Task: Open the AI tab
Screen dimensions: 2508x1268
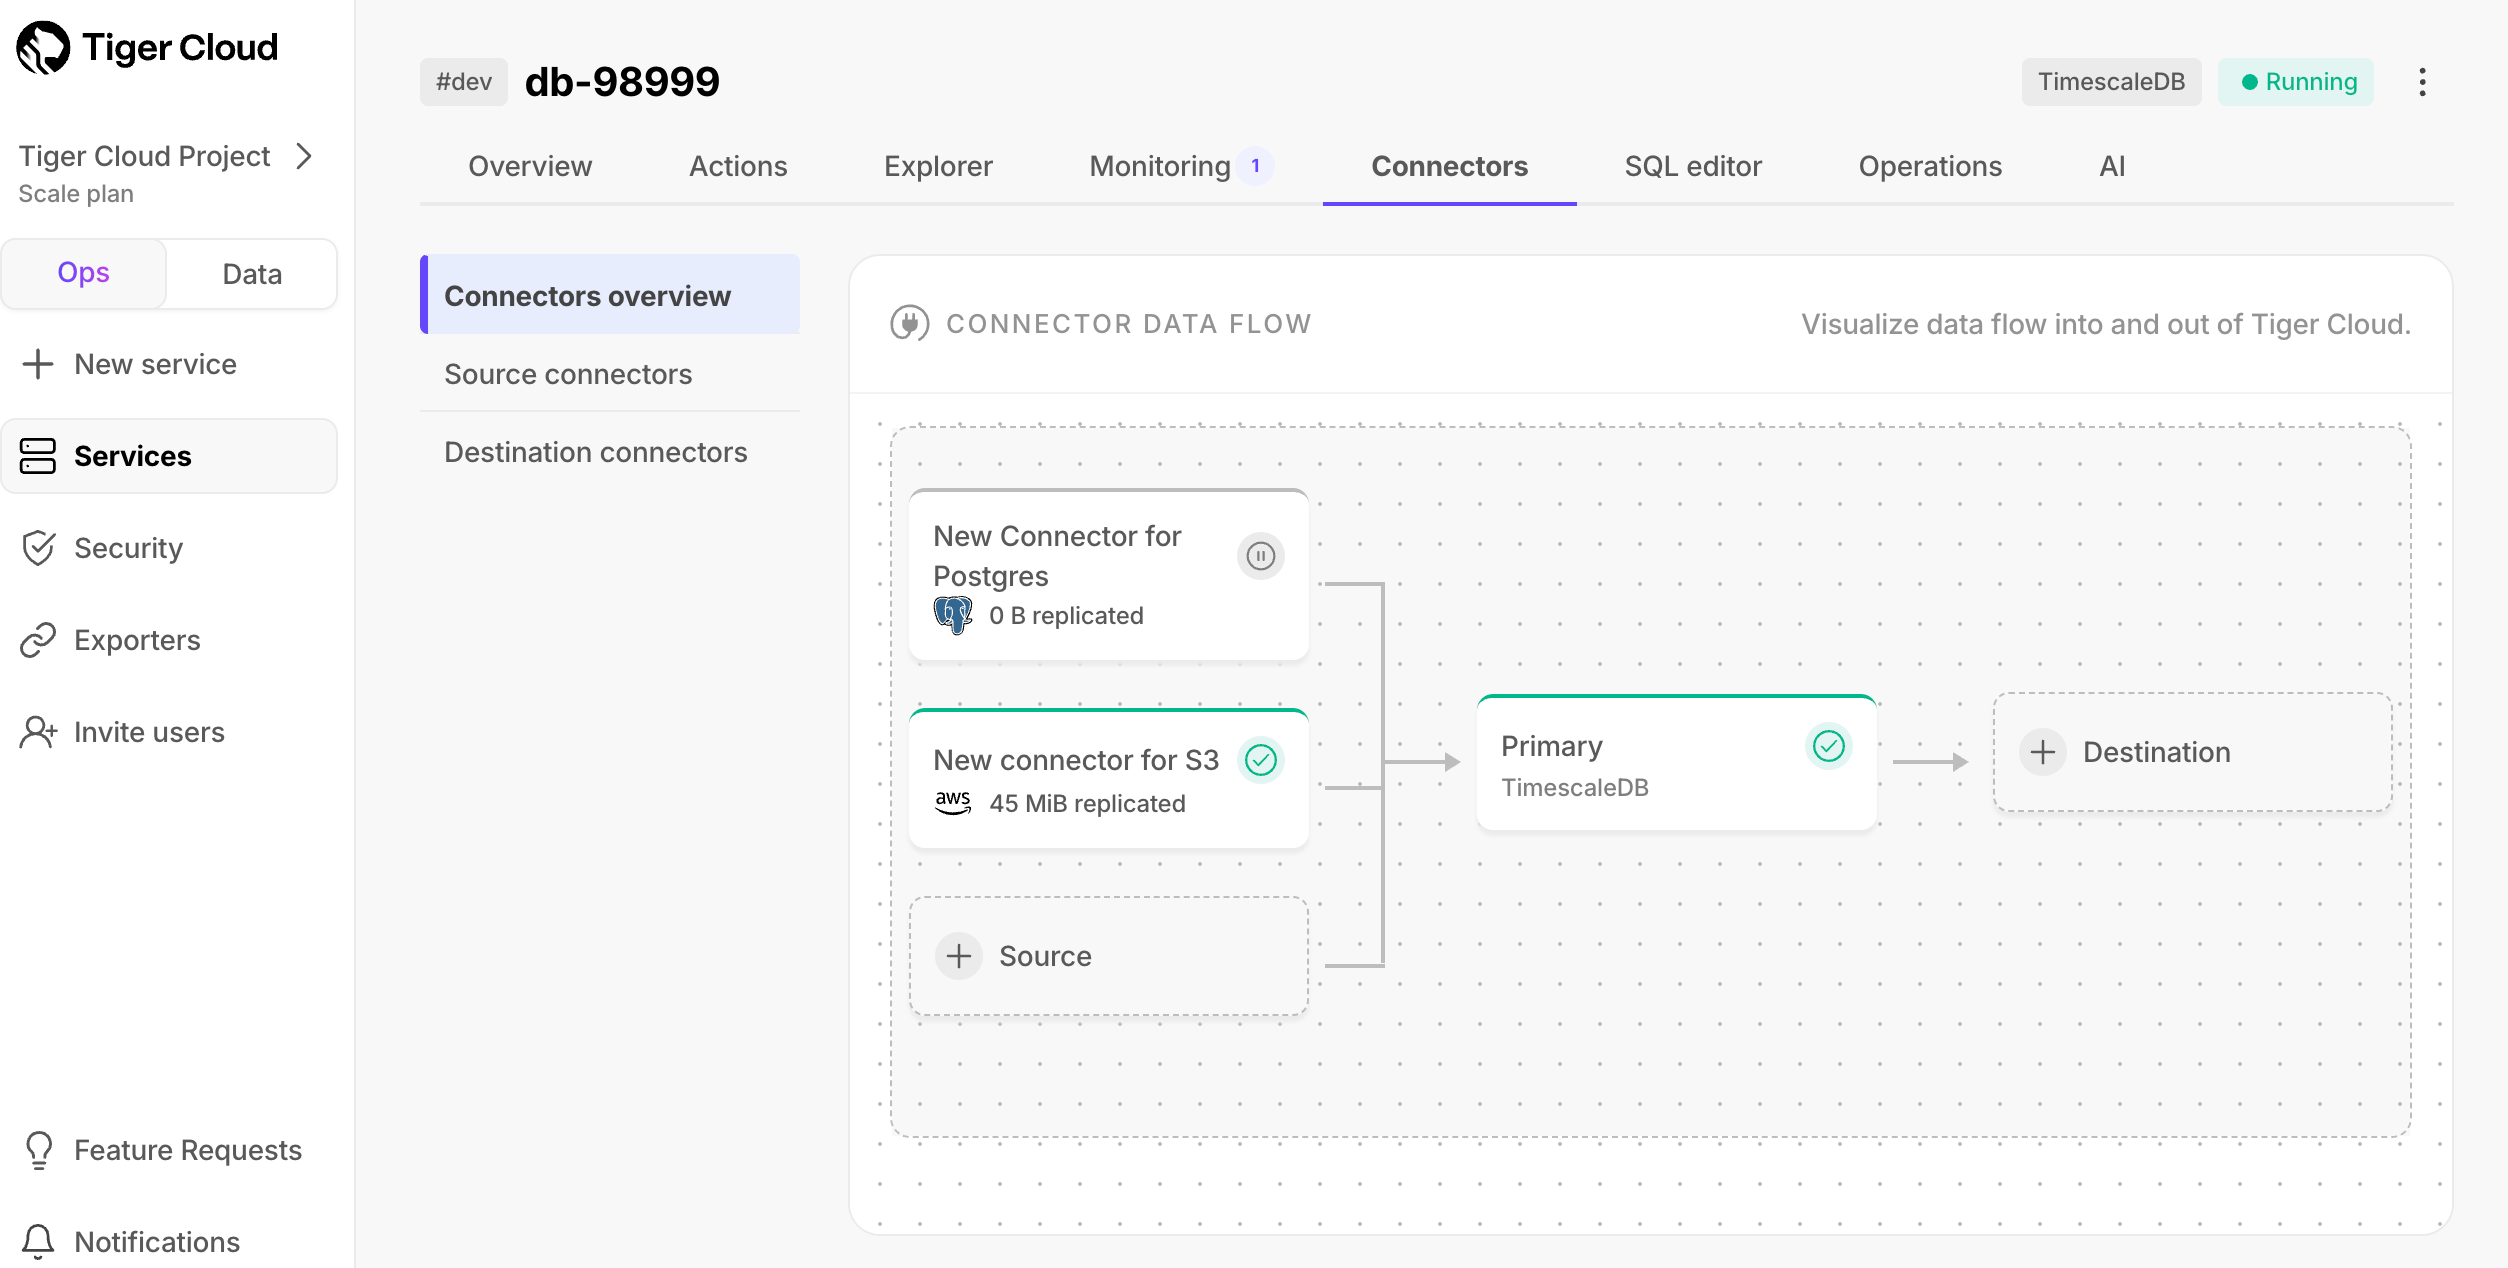Action: click(2112, 166)
